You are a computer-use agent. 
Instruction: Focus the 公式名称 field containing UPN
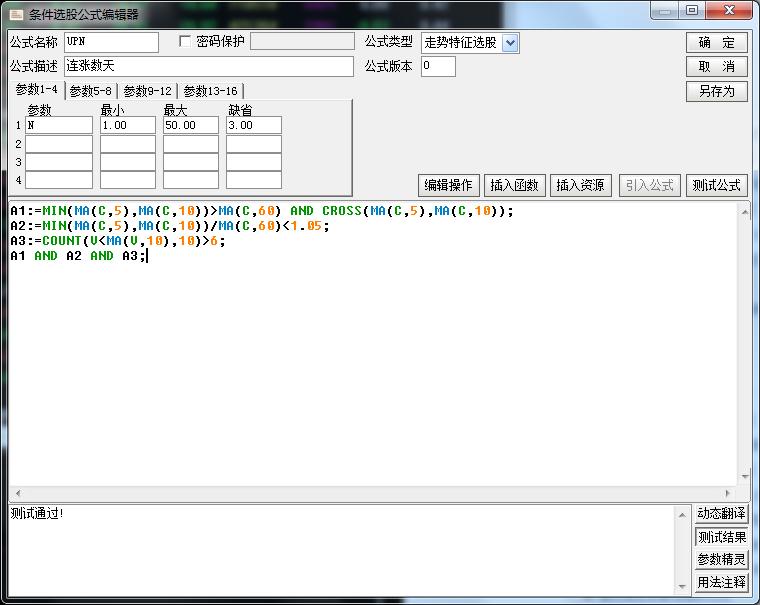111,42
